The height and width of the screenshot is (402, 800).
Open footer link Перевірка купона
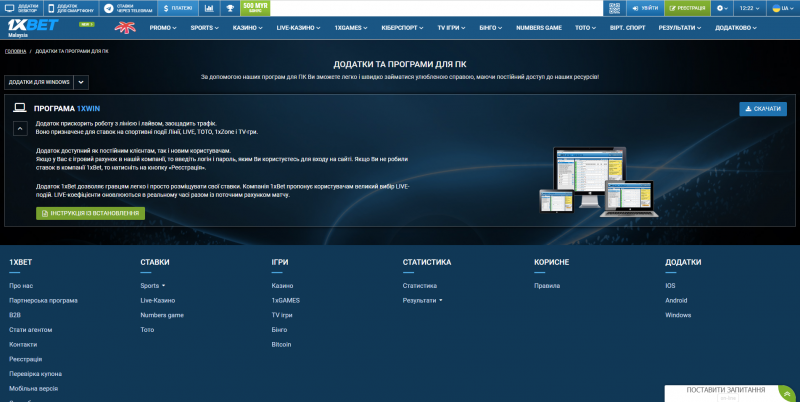tap(35, 374)
